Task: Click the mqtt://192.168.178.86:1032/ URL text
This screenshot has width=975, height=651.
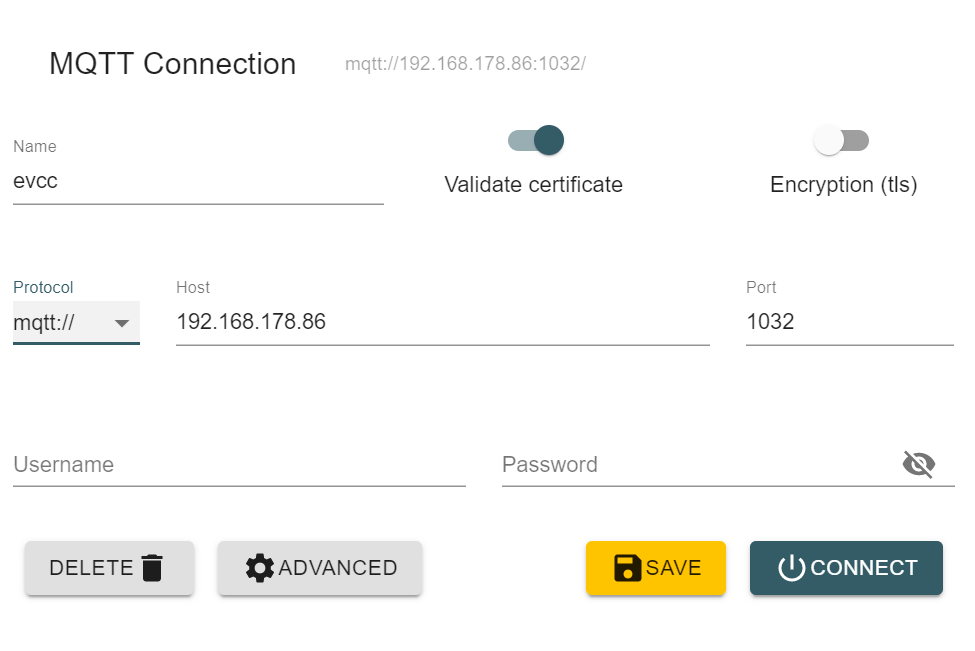Action: pyautogui.click(x=465, y=65)
